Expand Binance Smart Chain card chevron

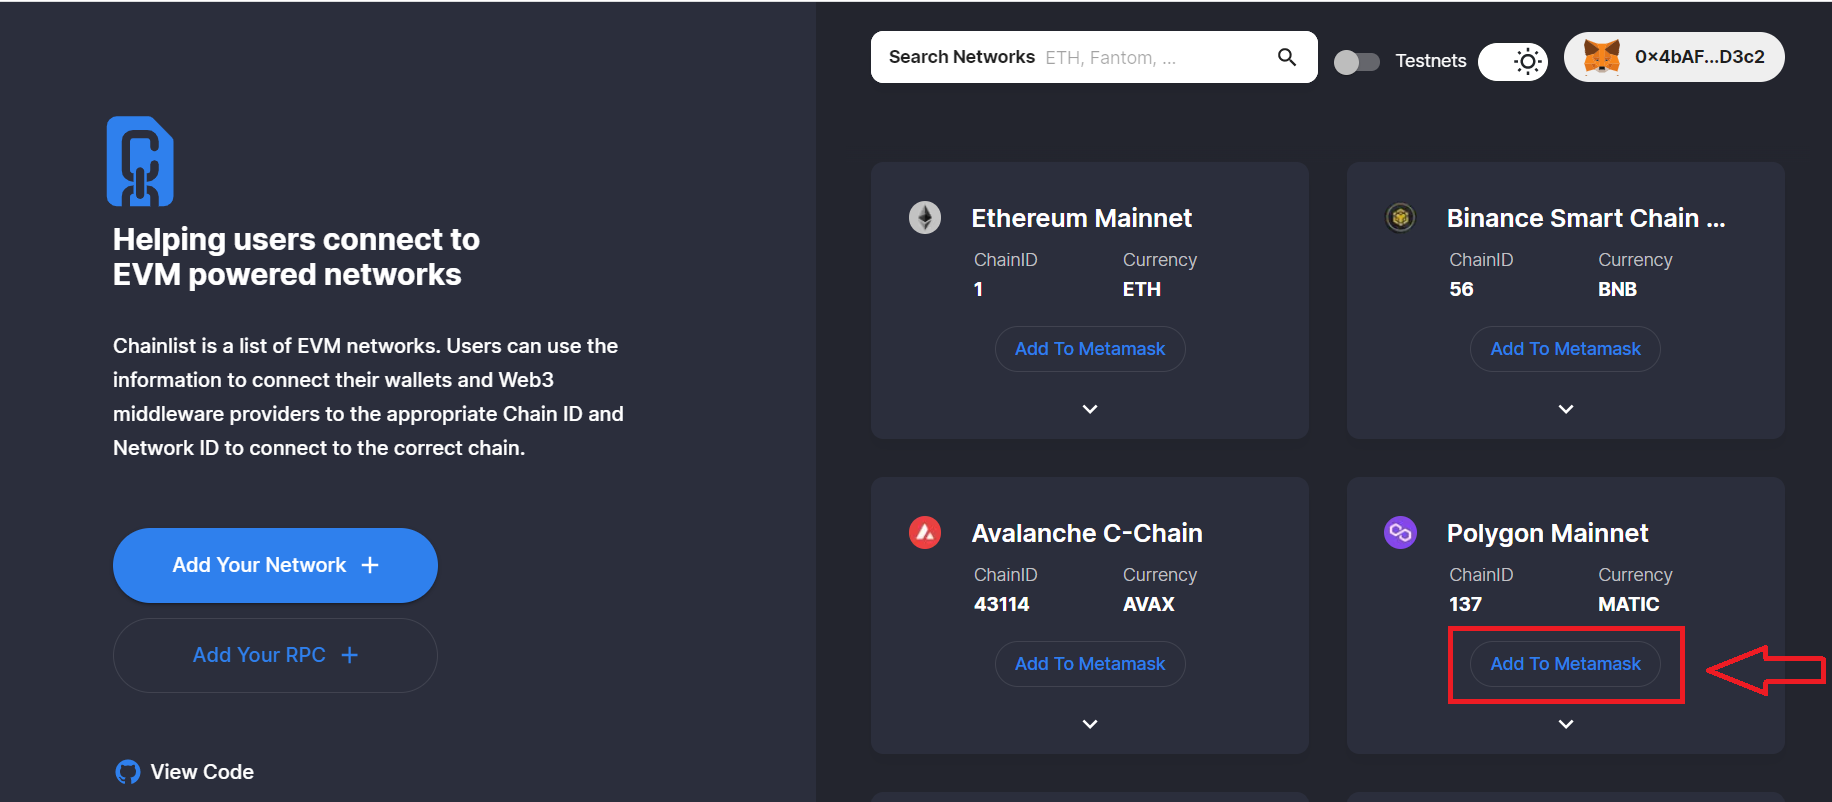pyautogui.click(x=1566, y=409)
